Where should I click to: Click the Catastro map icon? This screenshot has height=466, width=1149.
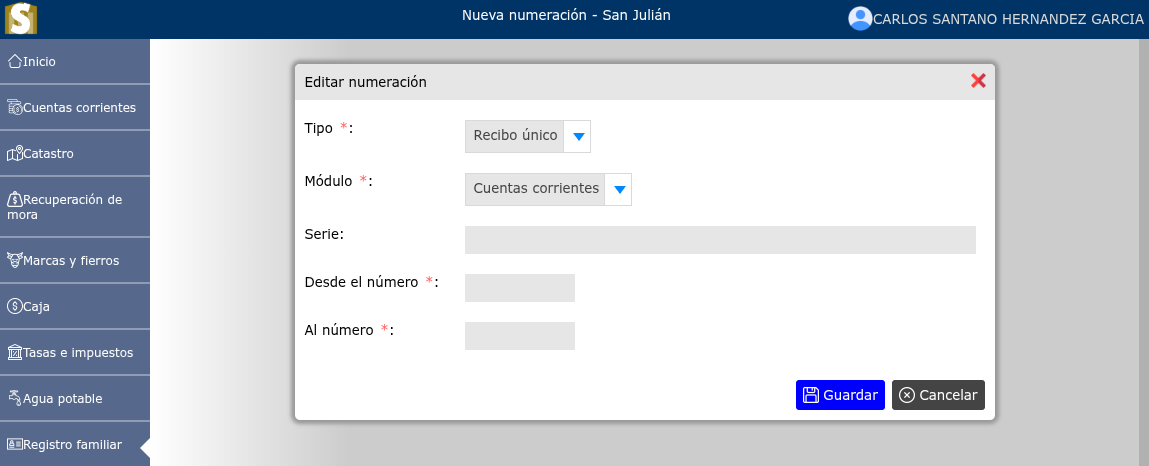[x=14, y=153]
